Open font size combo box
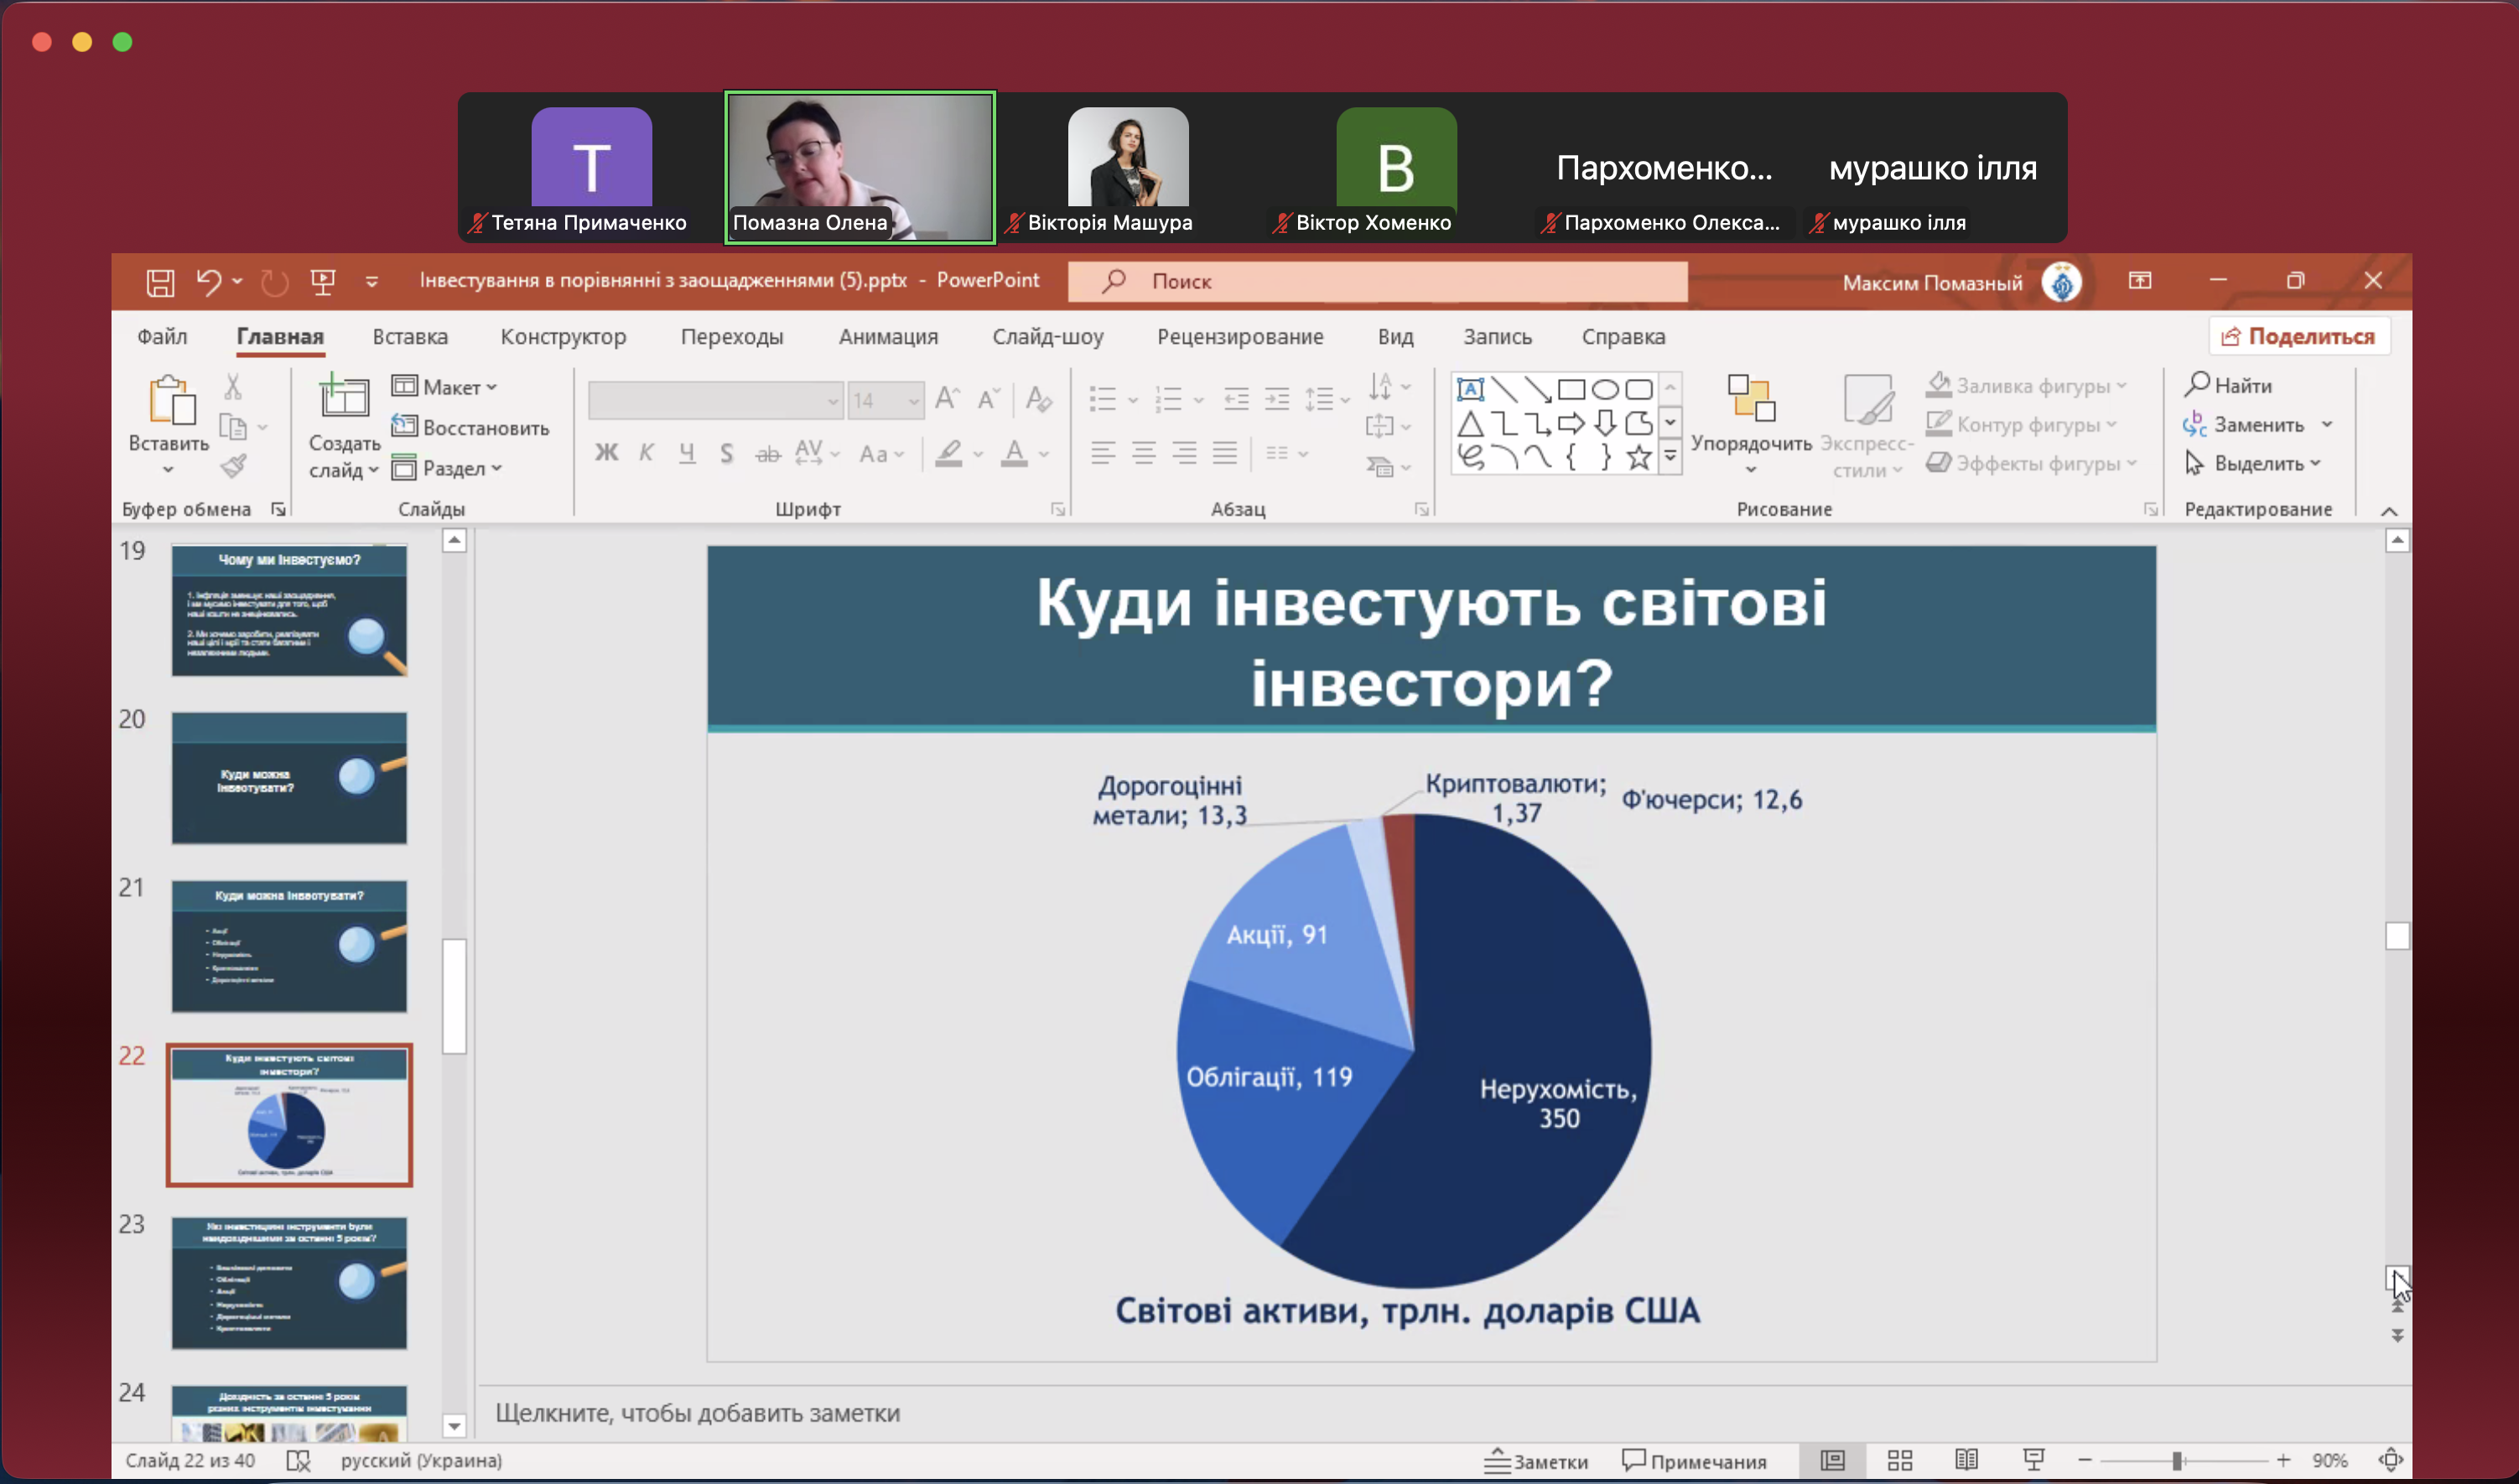2519x1484 pixels. [x=913, y=401]
